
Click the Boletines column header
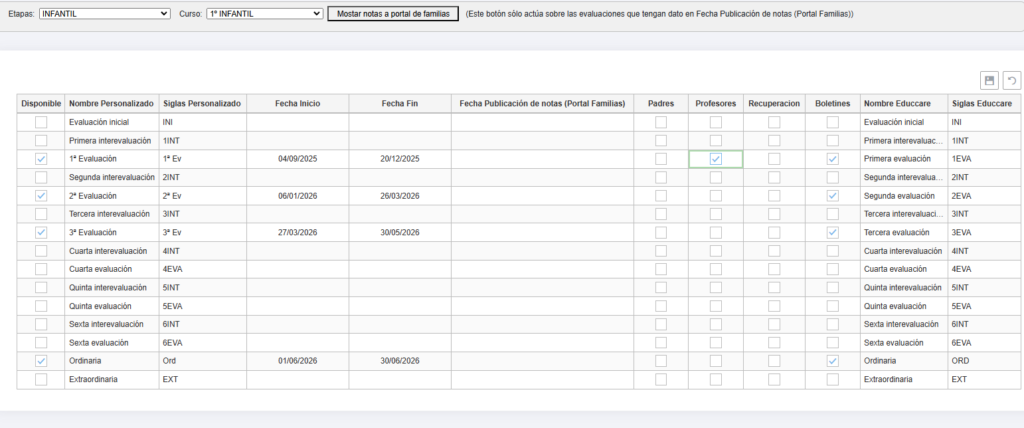tap(832, 103)
